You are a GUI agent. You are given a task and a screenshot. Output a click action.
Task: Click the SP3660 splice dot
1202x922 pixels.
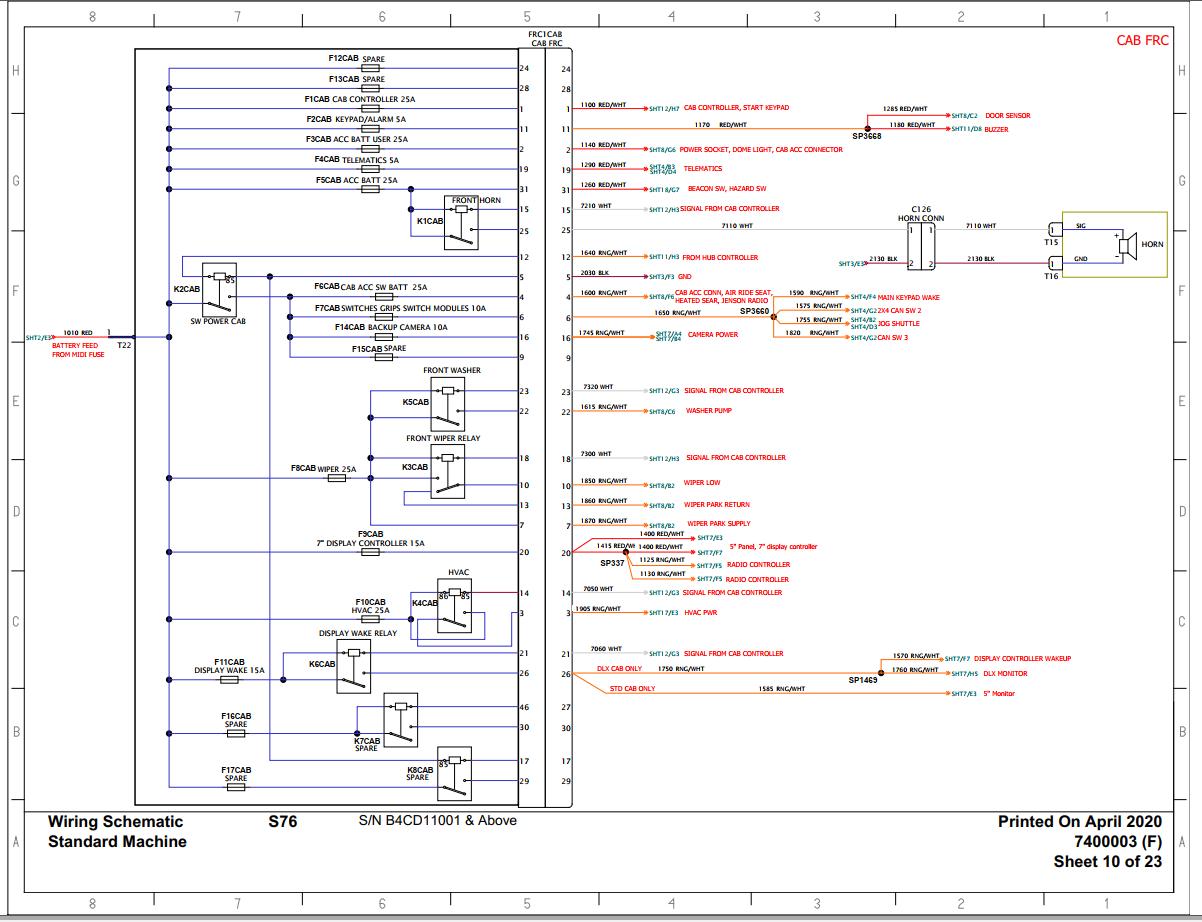coord(773,317)
